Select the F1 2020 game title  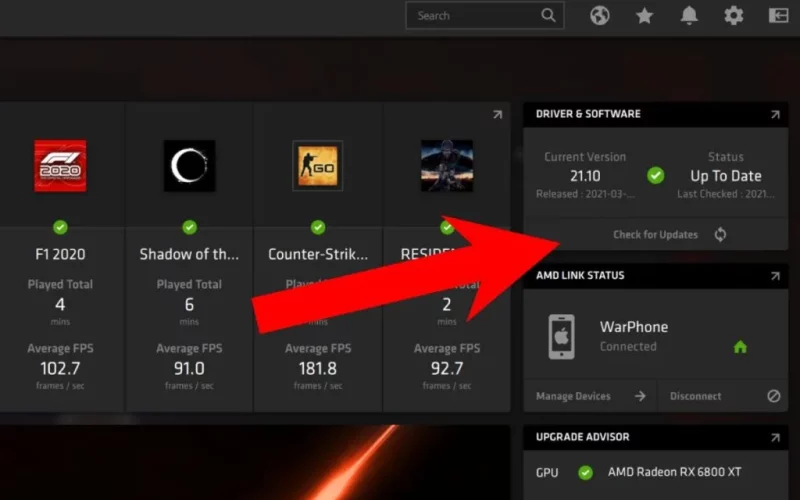coord(60,254)
